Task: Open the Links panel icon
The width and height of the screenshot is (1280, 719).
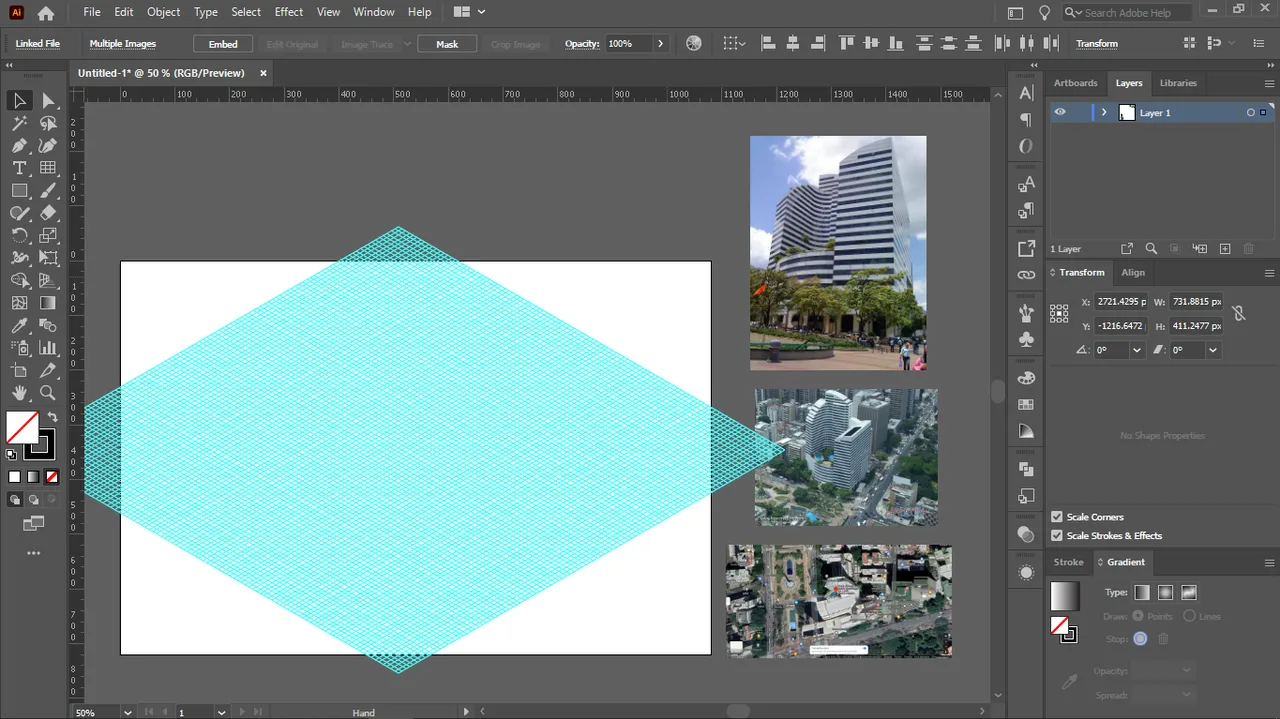Action: point(1026,275)
